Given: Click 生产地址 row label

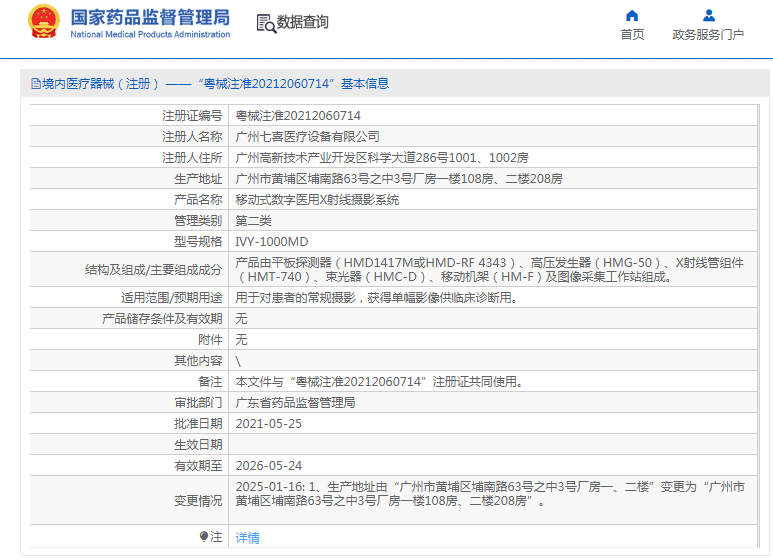Looking at the screenshot, I should [198, 179].
